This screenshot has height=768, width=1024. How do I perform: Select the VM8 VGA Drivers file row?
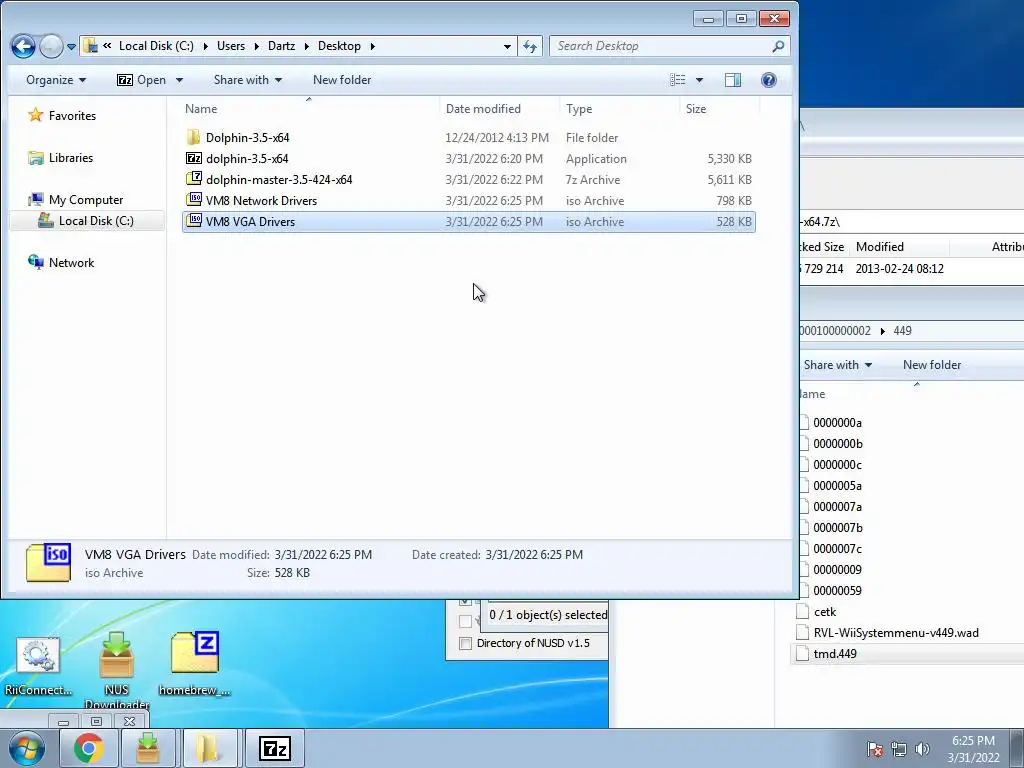pos(468,221)
